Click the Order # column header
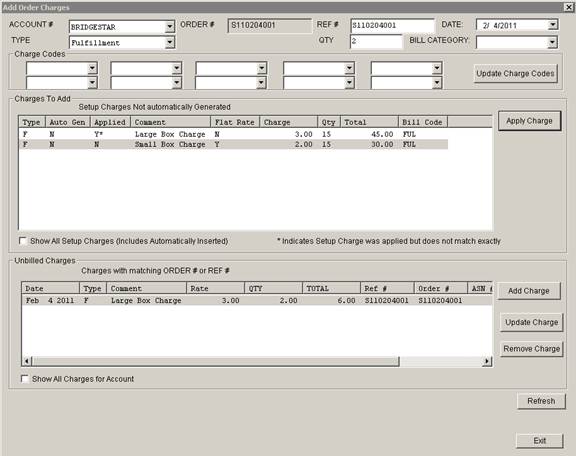 click(441, 288)
